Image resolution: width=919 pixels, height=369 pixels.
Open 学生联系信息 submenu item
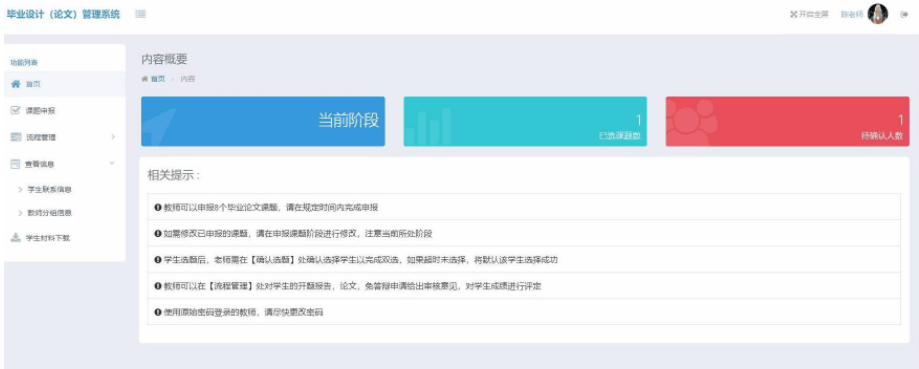point(49,189)
